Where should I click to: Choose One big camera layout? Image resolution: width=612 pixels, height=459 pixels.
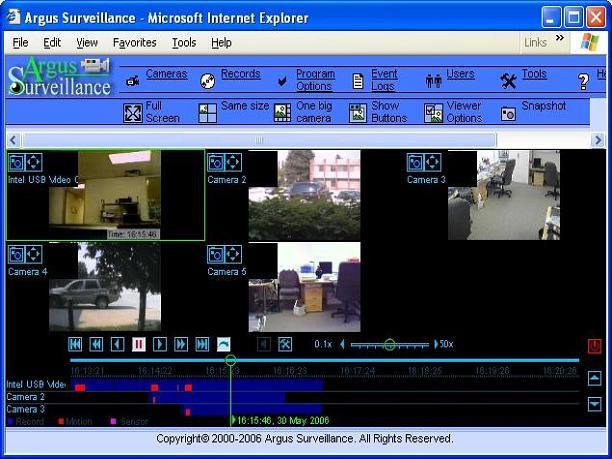(x=303, y=112)
